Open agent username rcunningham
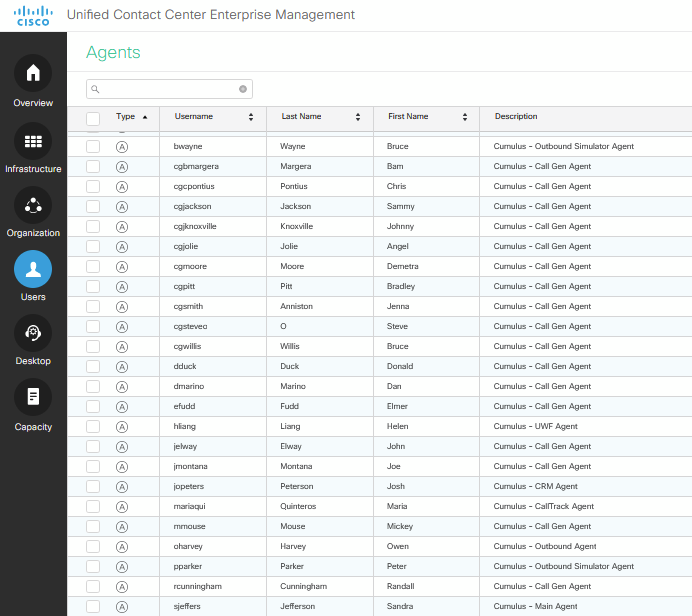Screen dimensions: 692x616 pyautogui.click(x=198, y=586)
